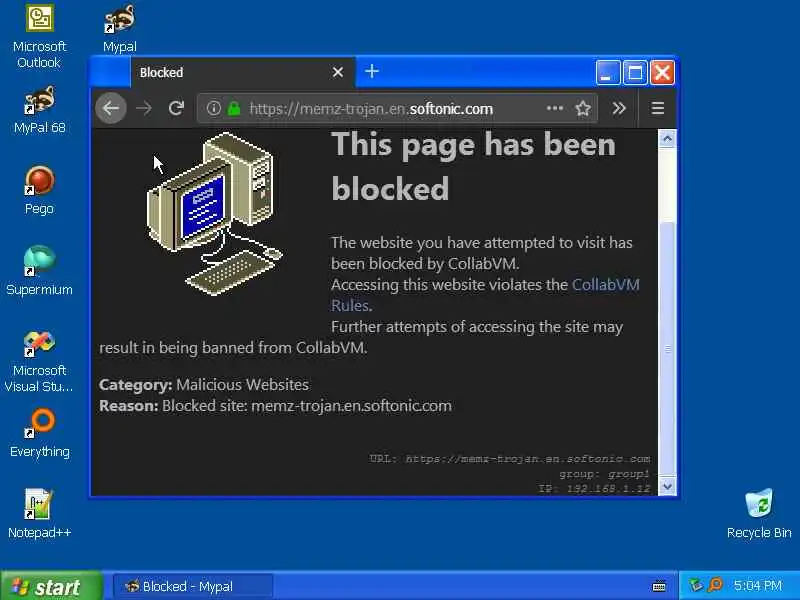The width and height of the screenshot is (800, 600).
Task: Click the vertical scrollbar thumb
Action: click(x=667, y=349)
